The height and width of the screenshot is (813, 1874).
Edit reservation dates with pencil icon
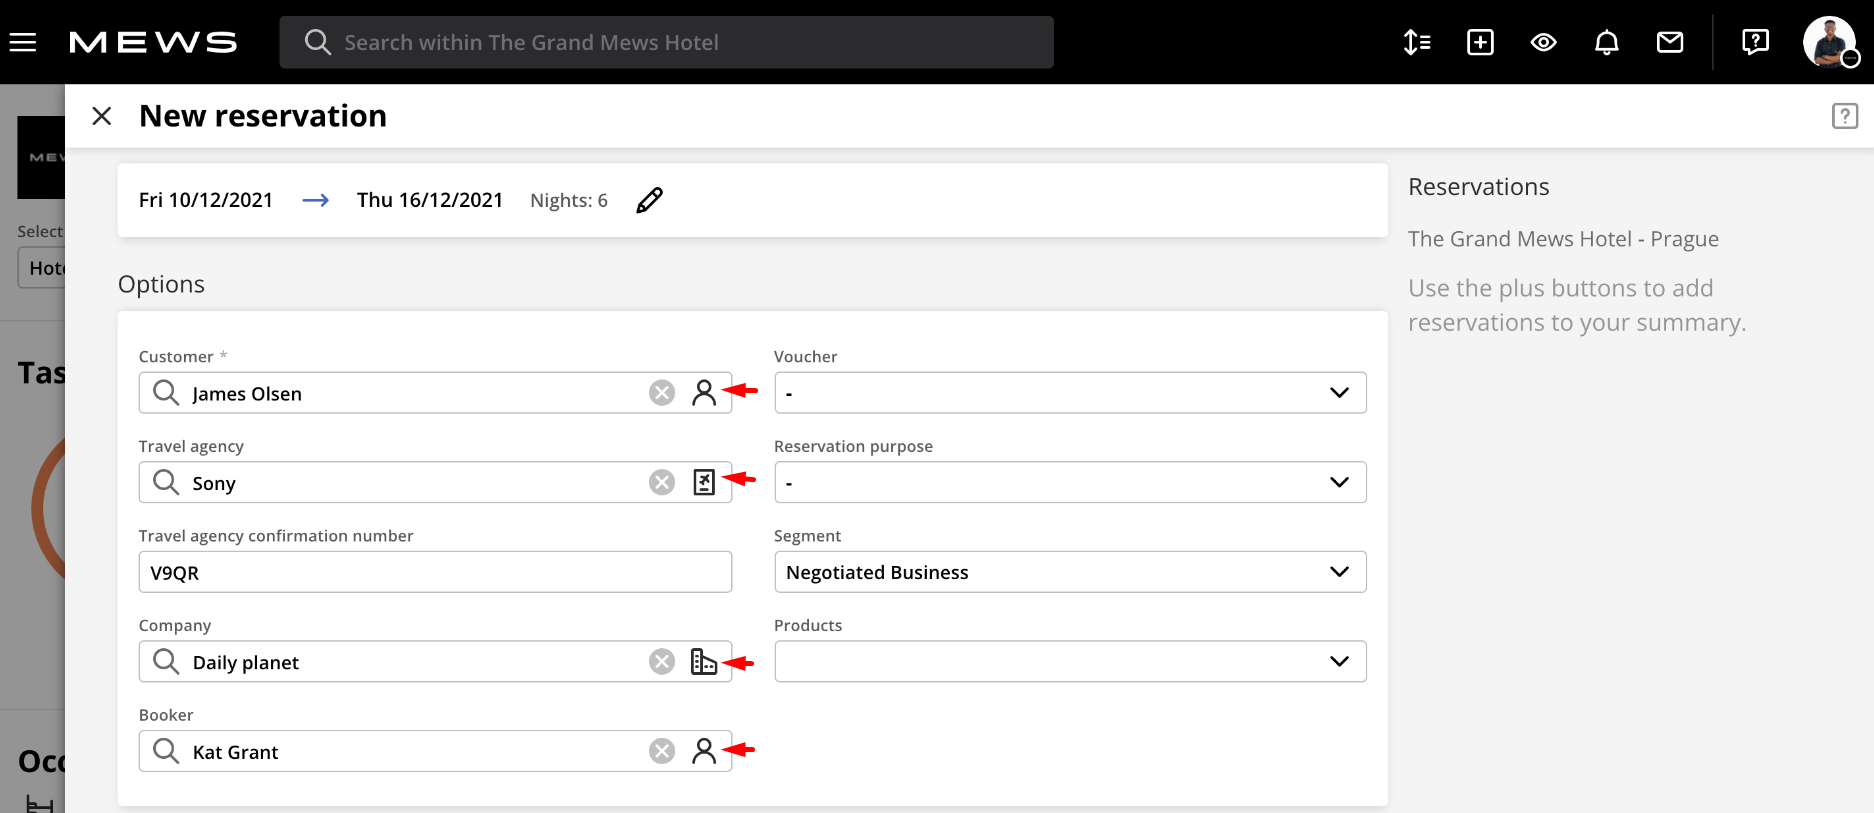(x=649, y=200)
